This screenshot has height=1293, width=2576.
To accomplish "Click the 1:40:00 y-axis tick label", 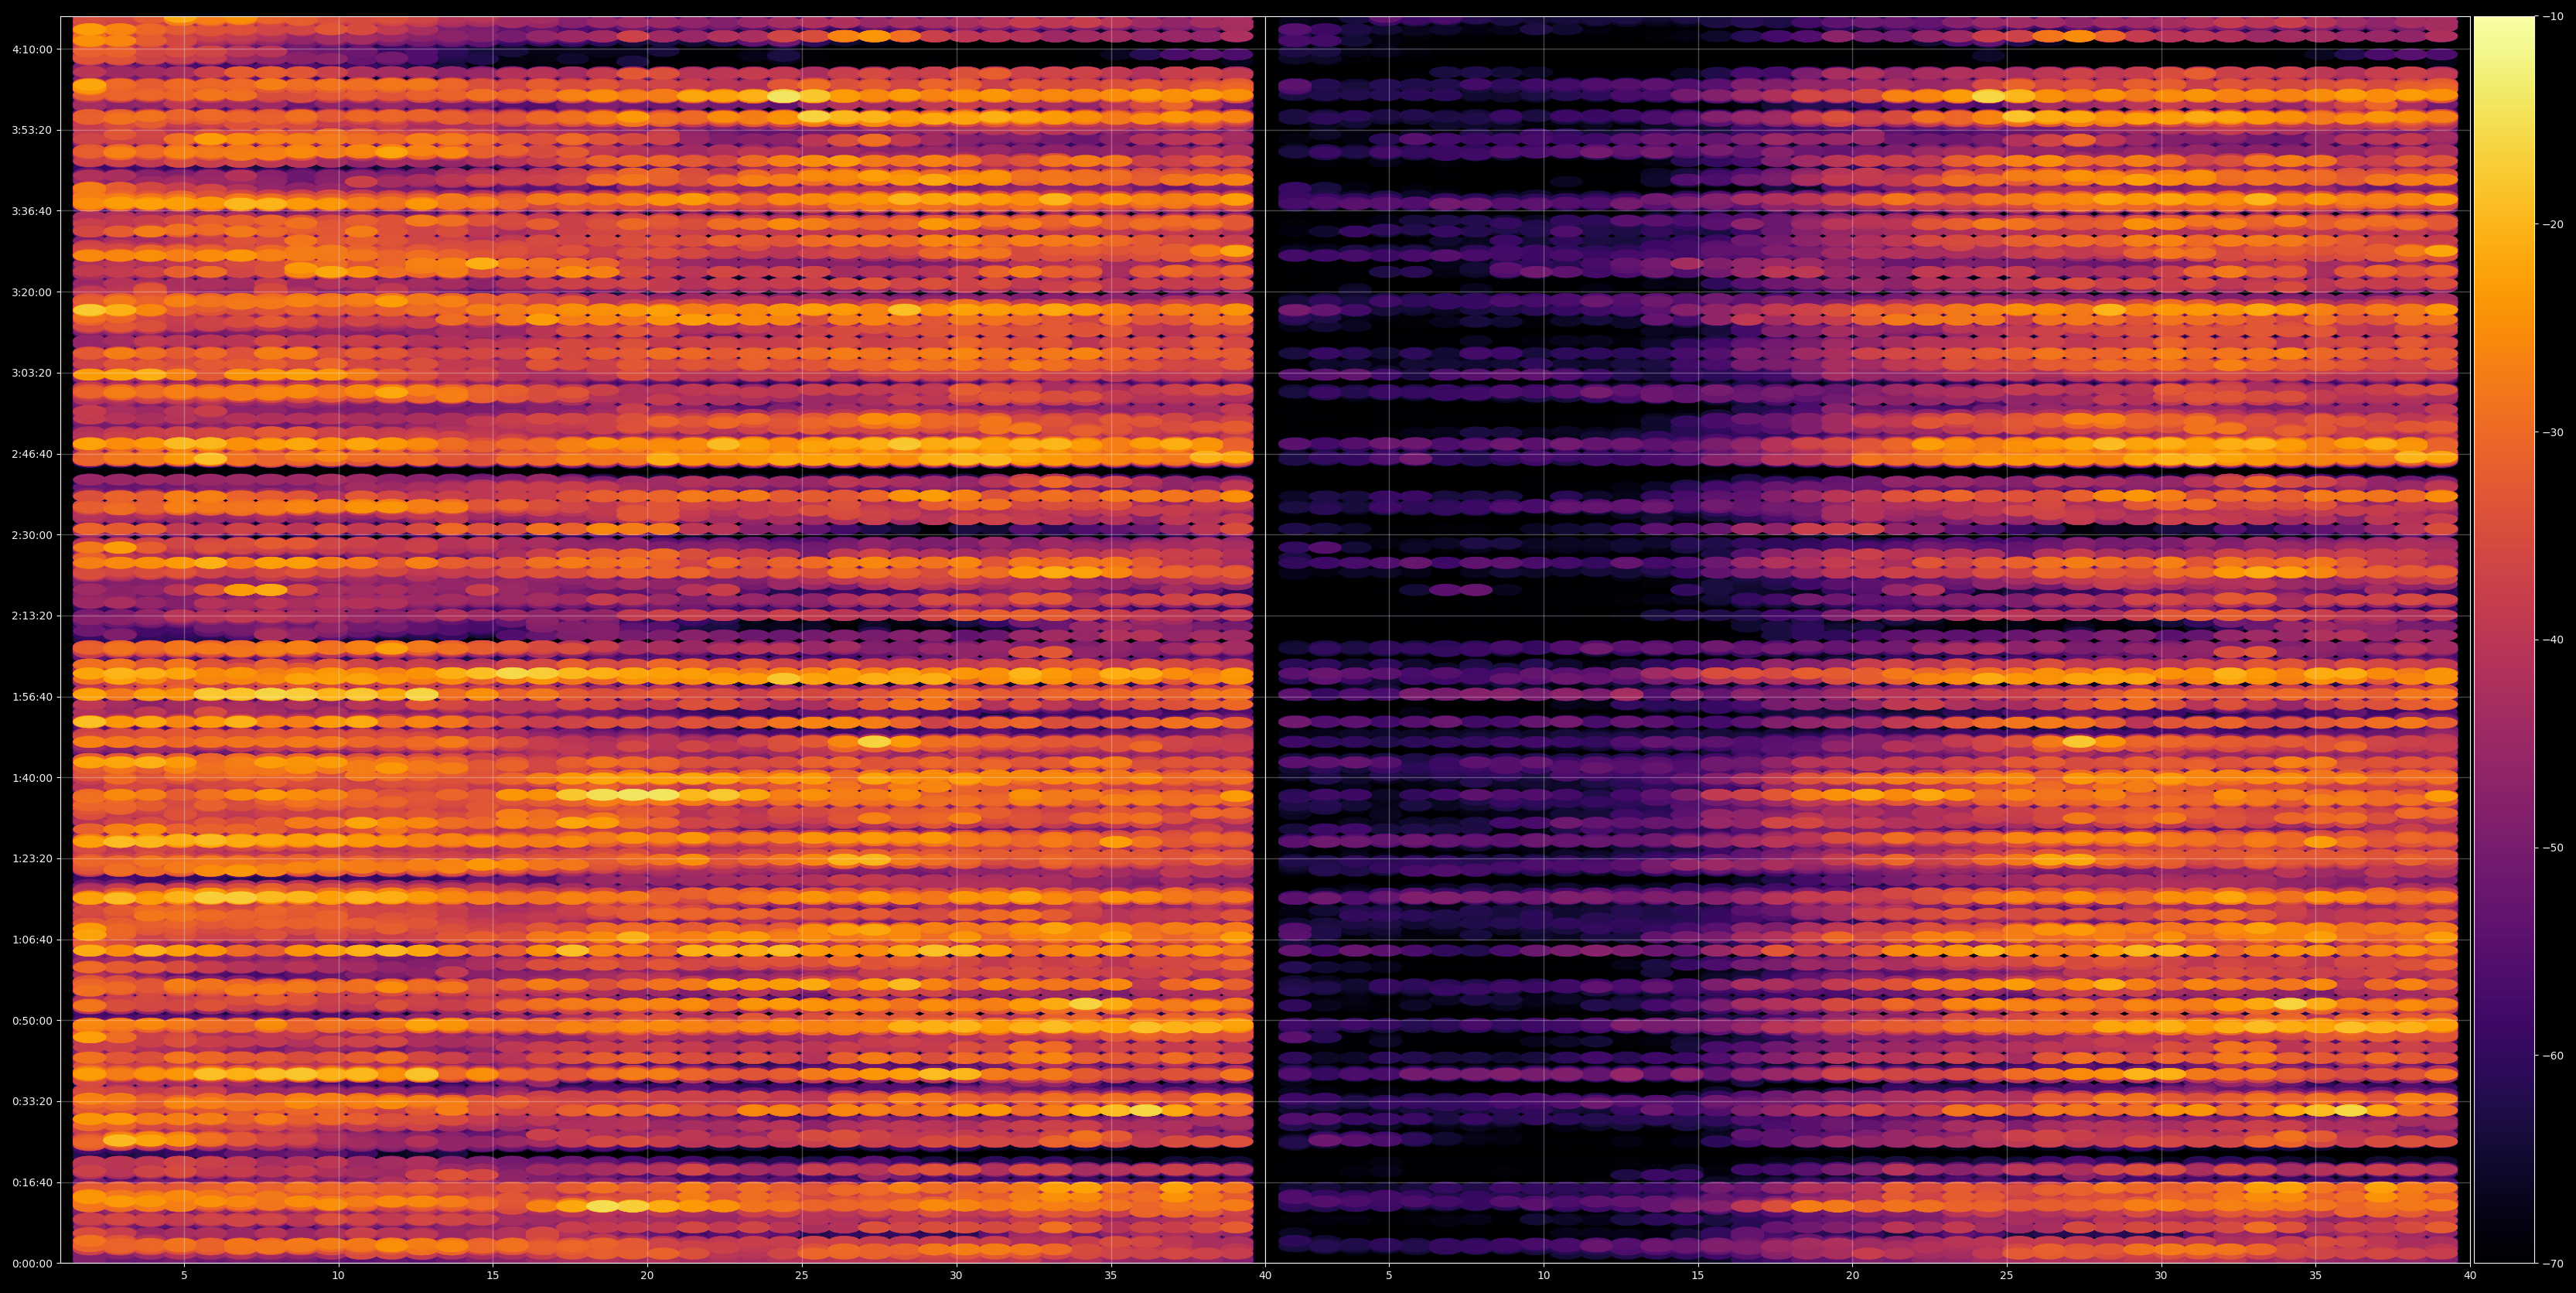I will pos(32,778).
